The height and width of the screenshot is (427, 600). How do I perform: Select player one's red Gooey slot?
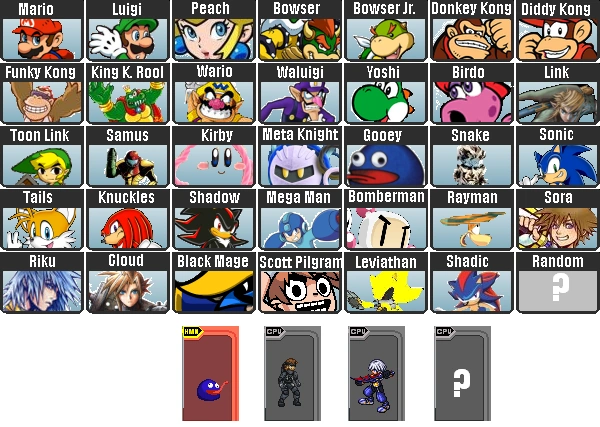210,373
